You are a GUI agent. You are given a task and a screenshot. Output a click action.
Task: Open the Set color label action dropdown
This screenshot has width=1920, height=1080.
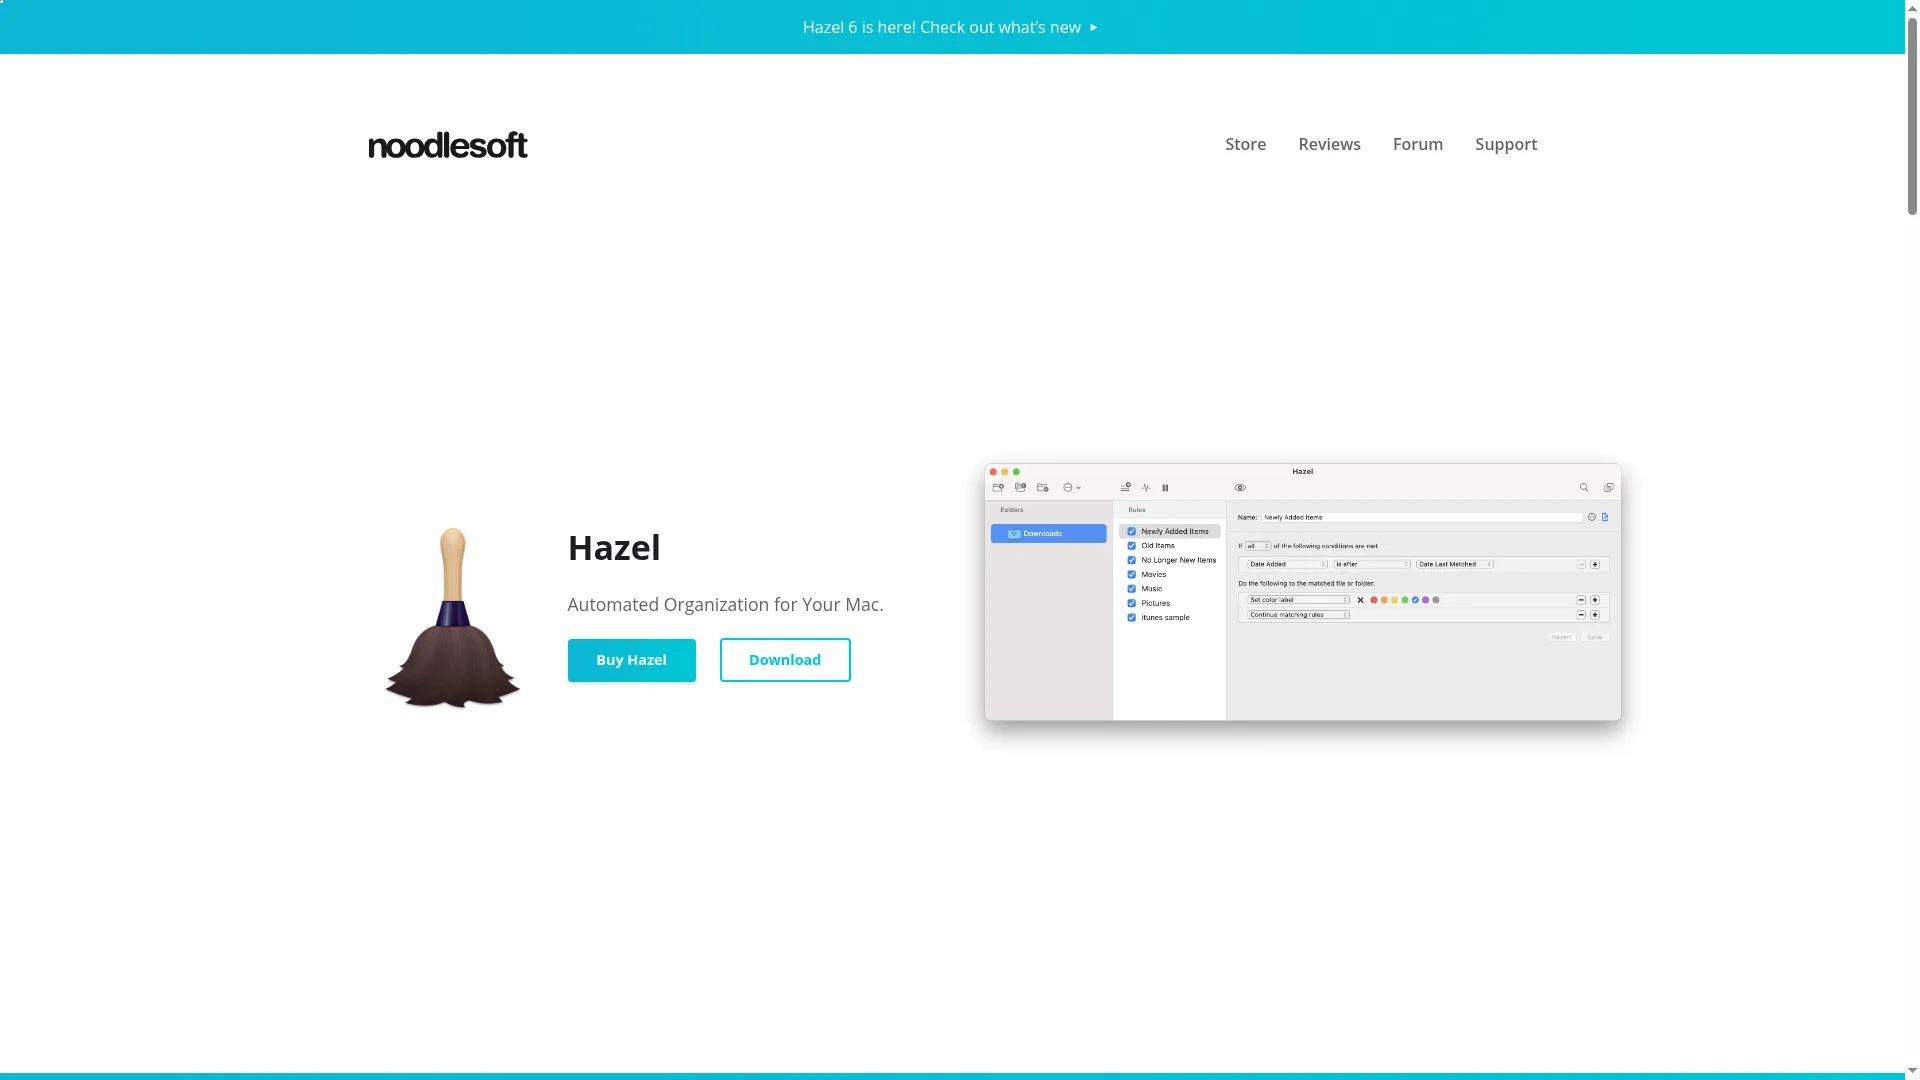(x=1298, y=600)
